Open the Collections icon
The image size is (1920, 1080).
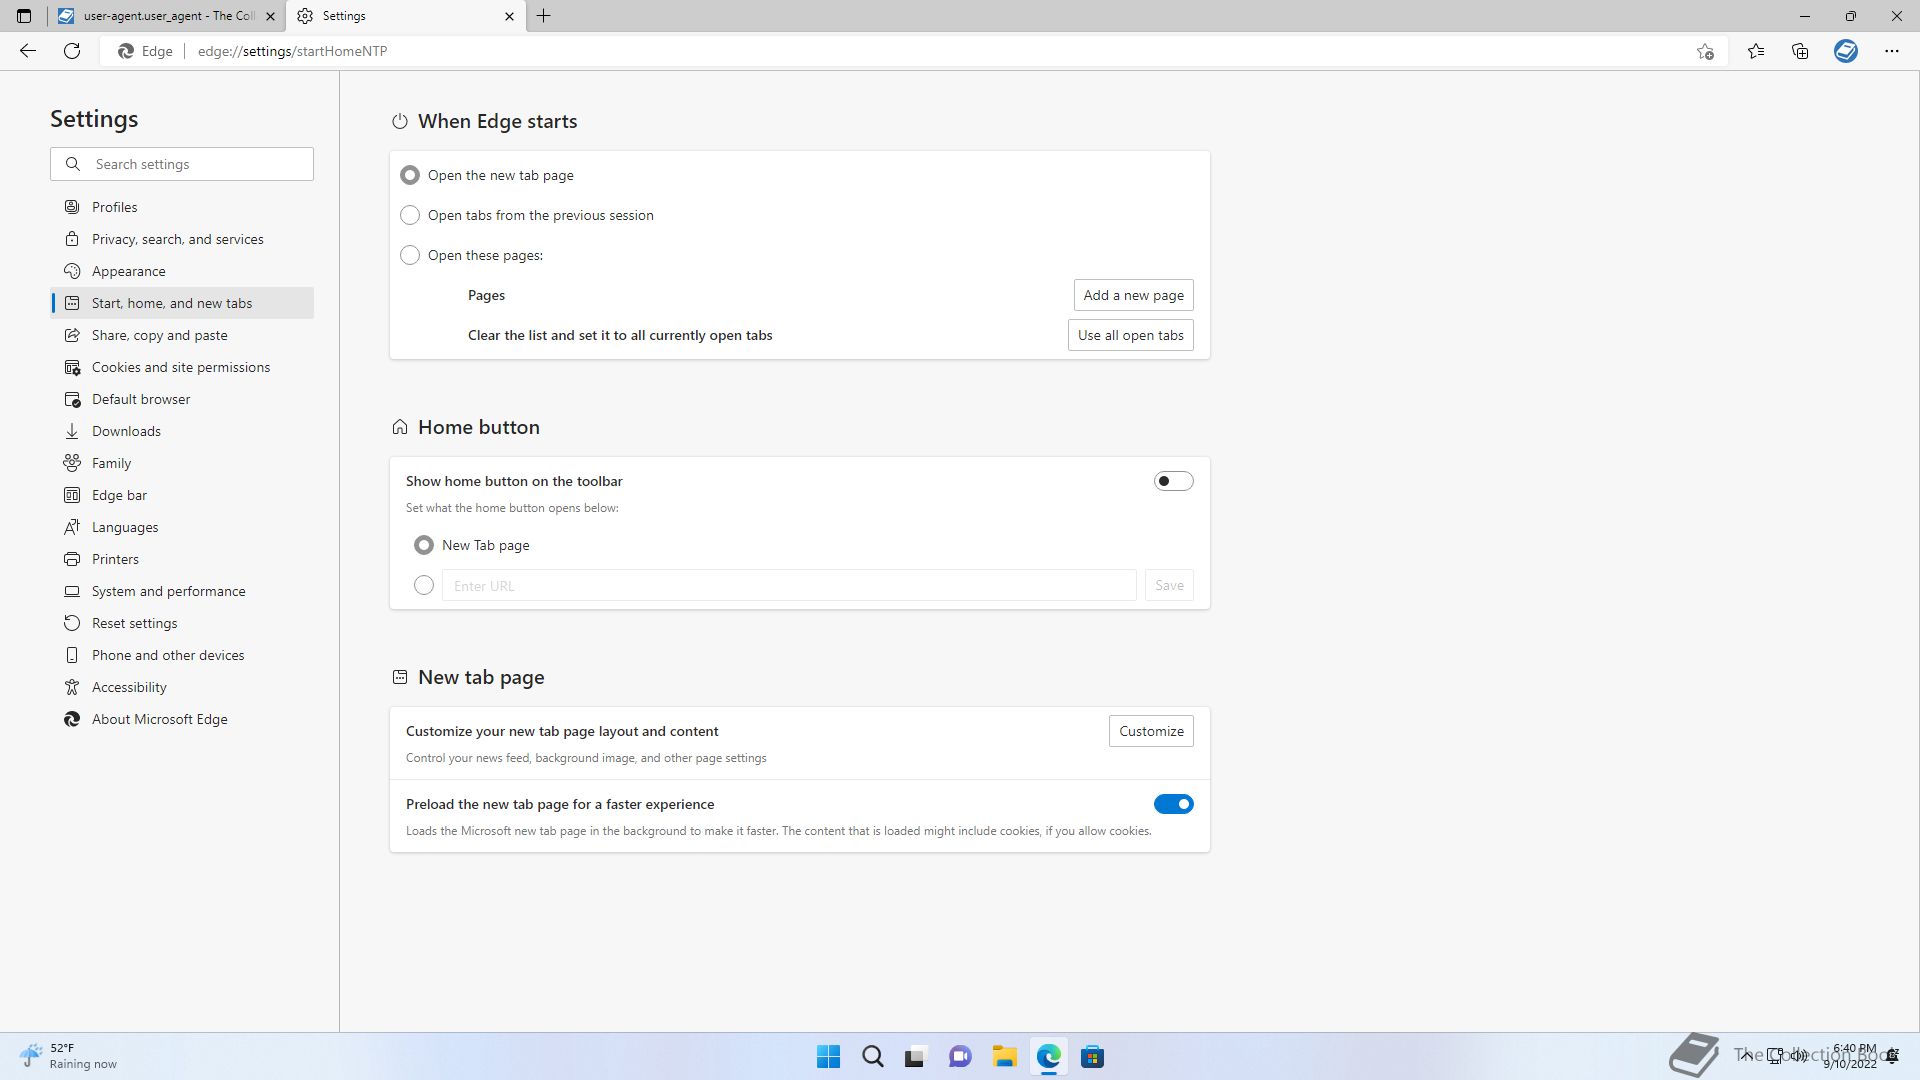(x=1800, y=51)
